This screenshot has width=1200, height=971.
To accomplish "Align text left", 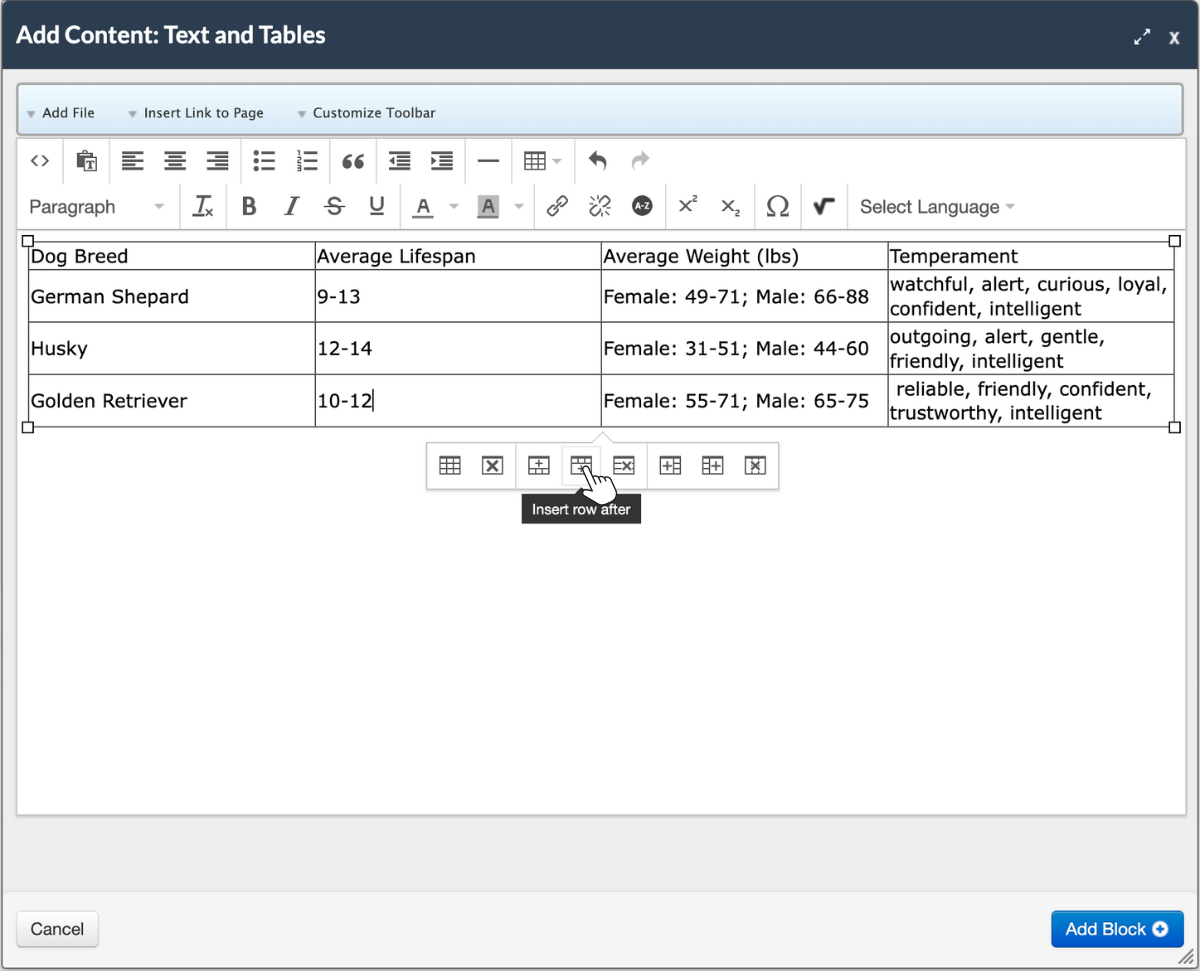I will pos(133,161).
